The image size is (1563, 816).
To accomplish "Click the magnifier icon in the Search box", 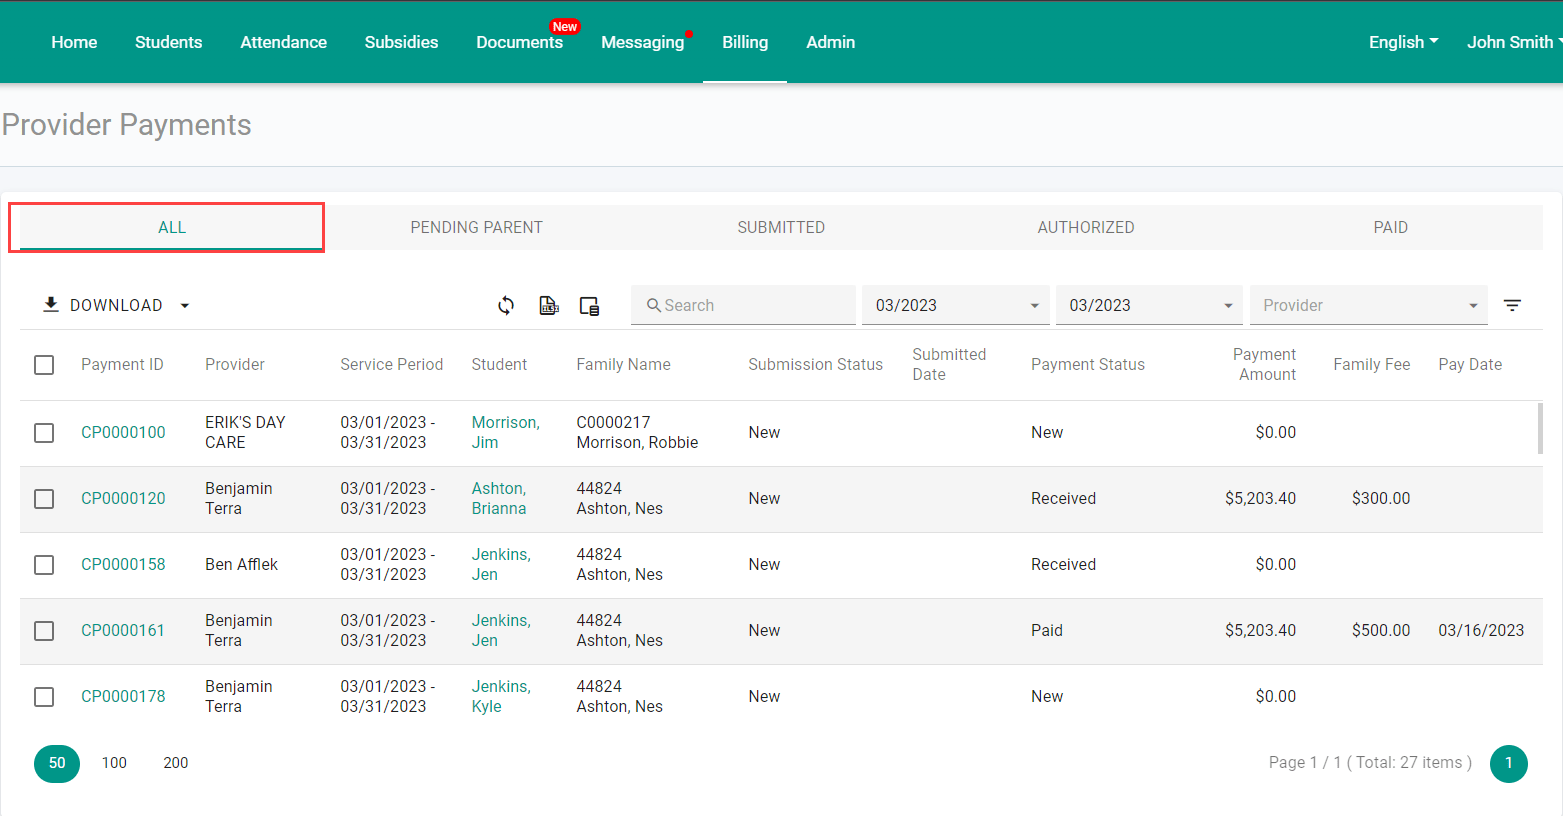I will click(x=653, y=305).
